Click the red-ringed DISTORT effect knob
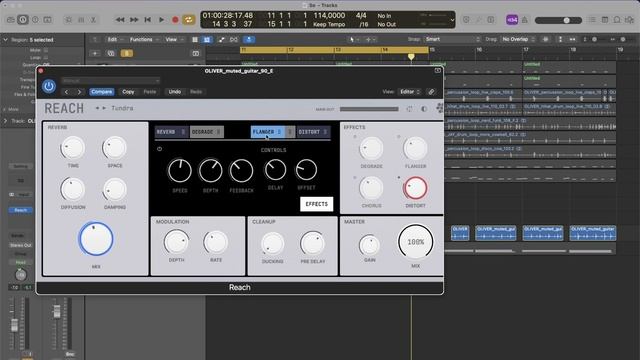Viewport: 640px width, 360px height. coord(416,188)
